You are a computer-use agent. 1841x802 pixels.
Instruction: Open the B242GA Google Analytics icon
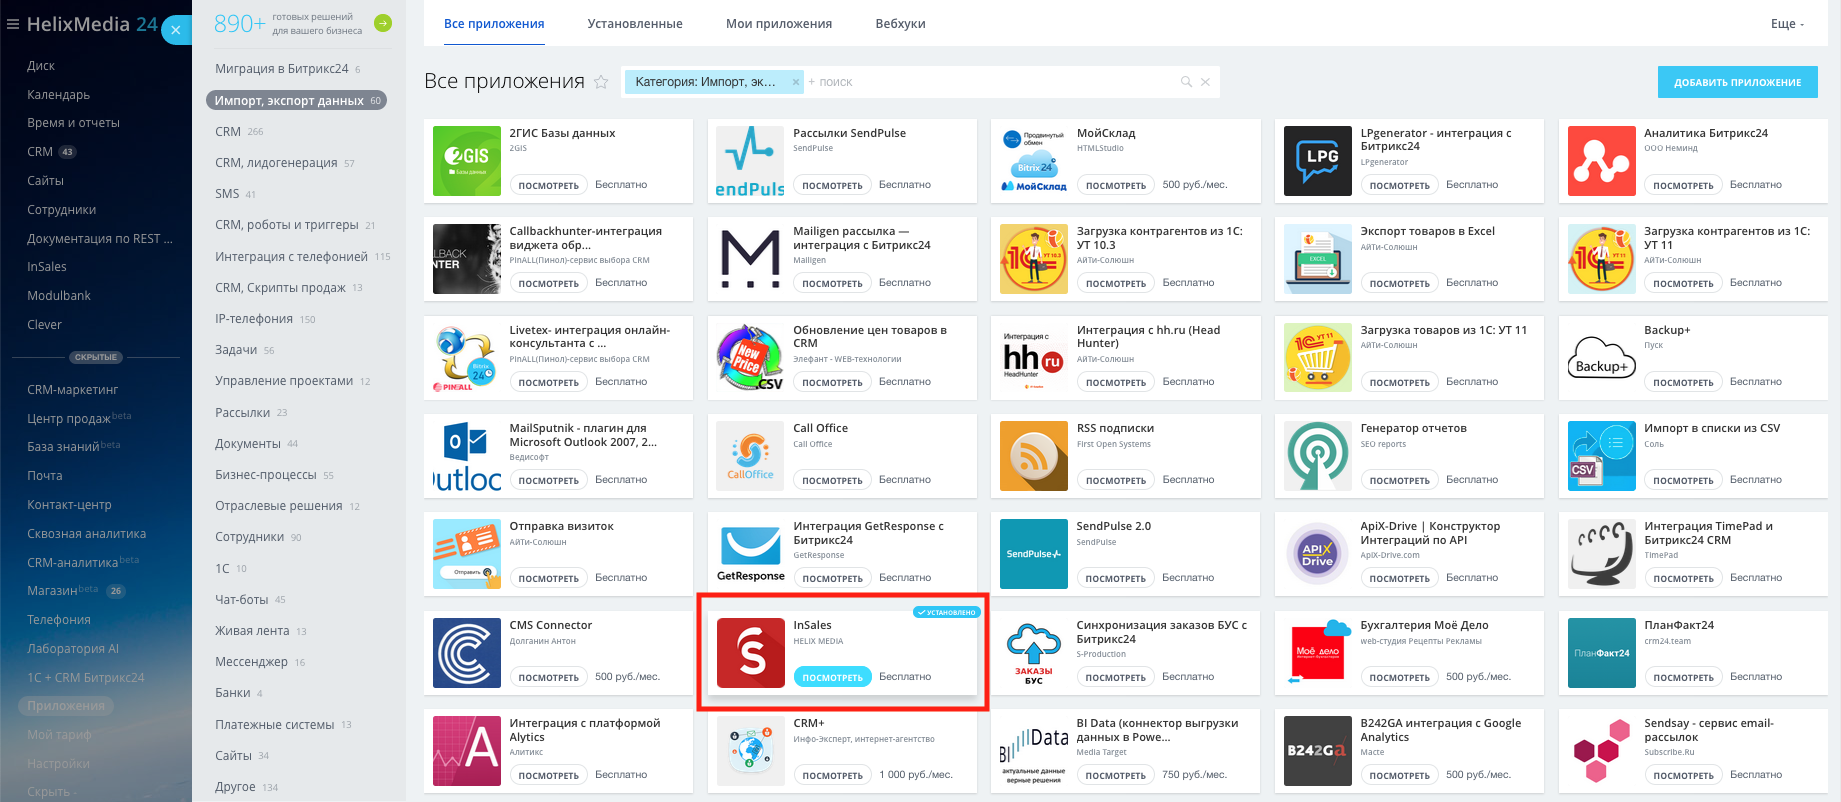1318,751
